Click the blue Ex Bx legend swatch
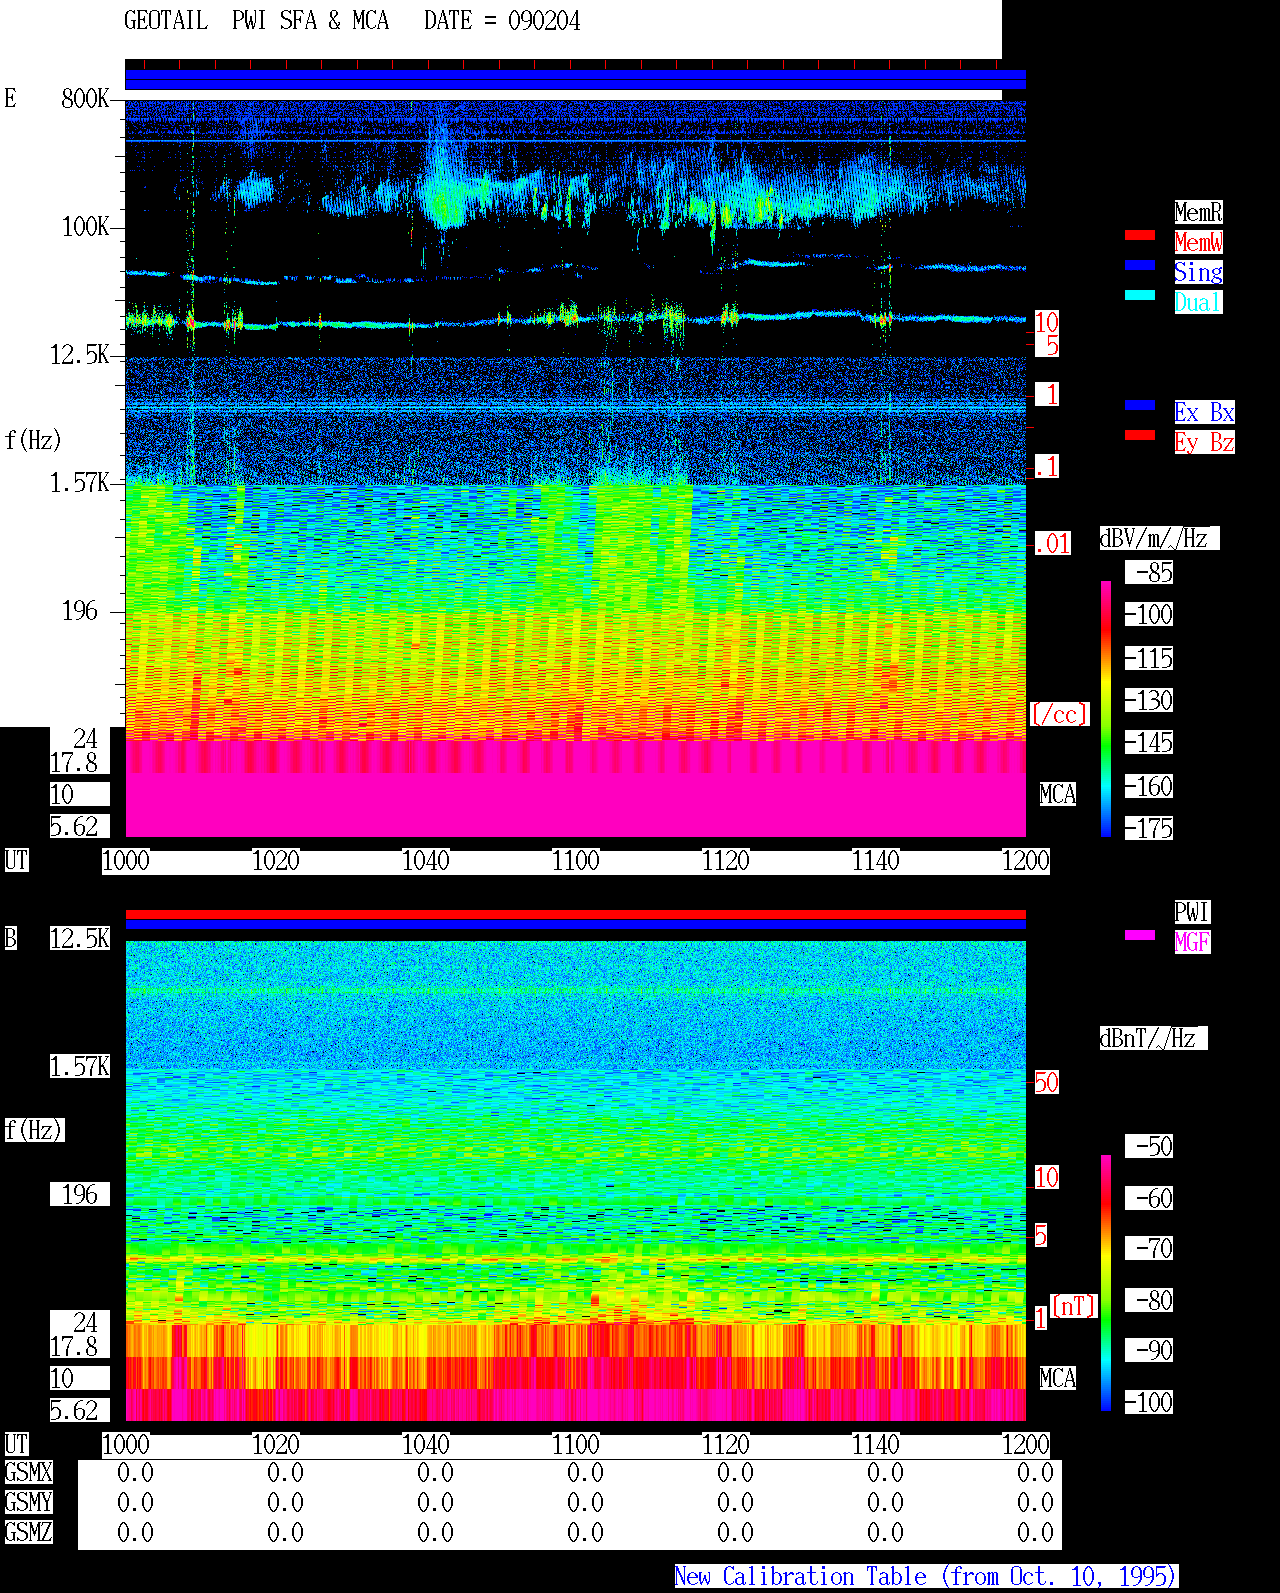The image size is (1280, 1593). pyautogui.click(x=1140, y=405)
